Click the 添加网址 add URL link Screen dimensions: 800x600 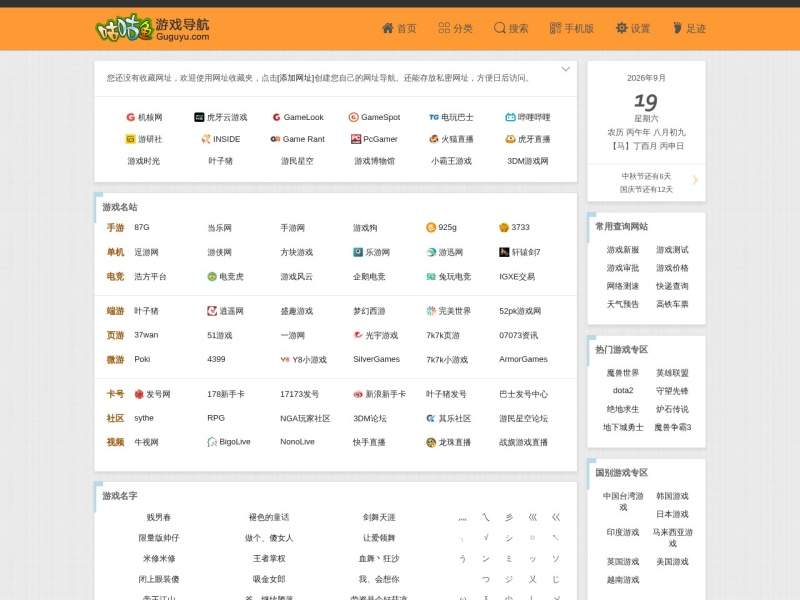[295, 78]
